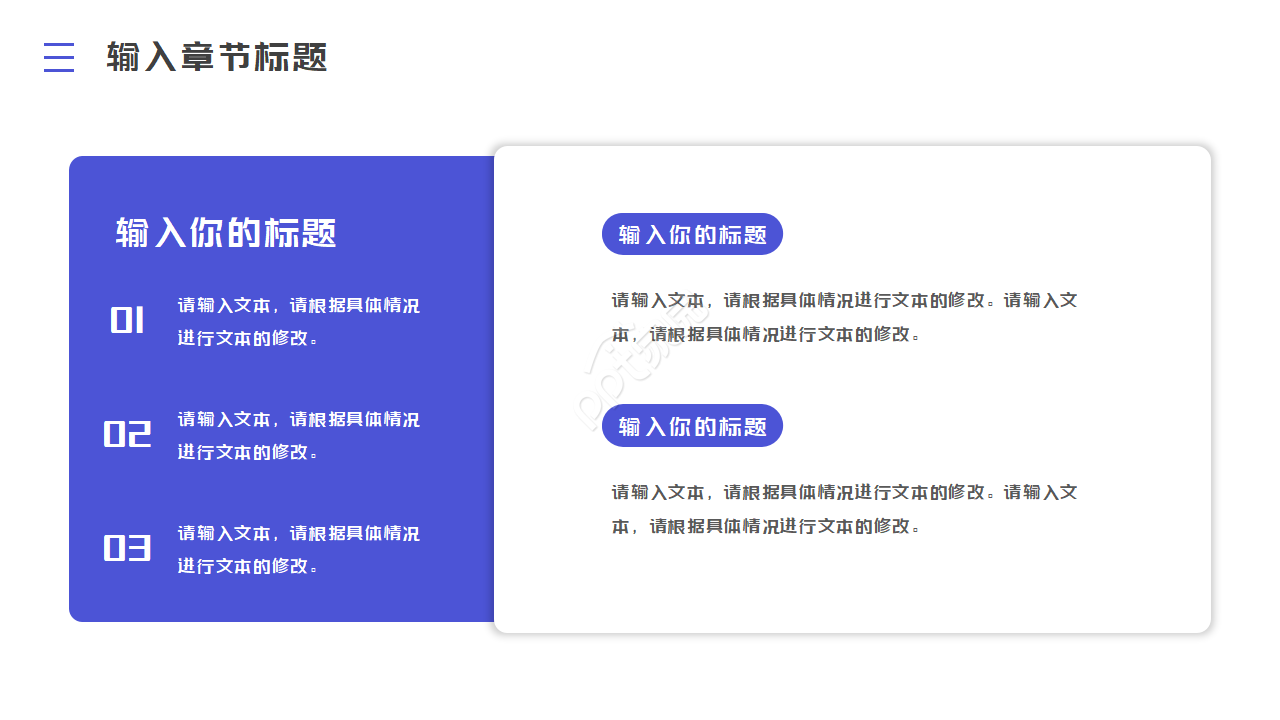Click the three-line menu icon beside chapter title

[59, 58]
